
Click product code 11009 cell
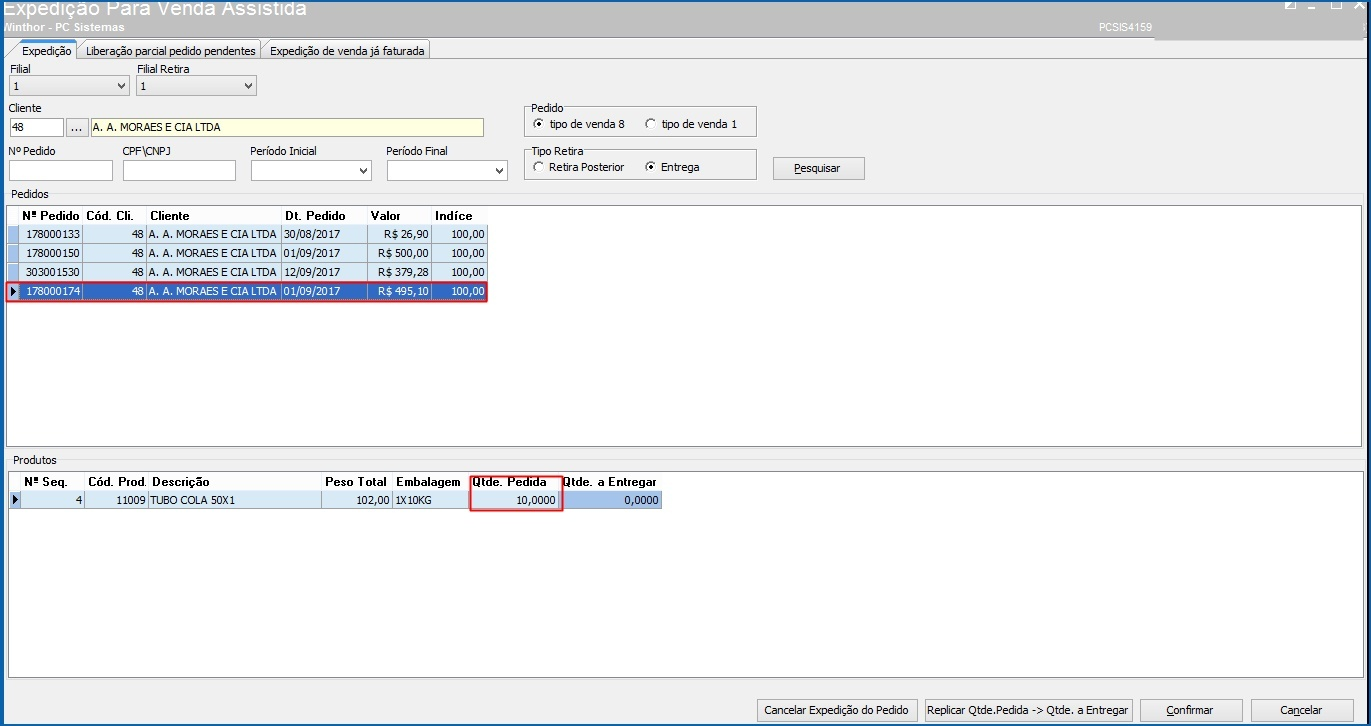pos(116,500)
